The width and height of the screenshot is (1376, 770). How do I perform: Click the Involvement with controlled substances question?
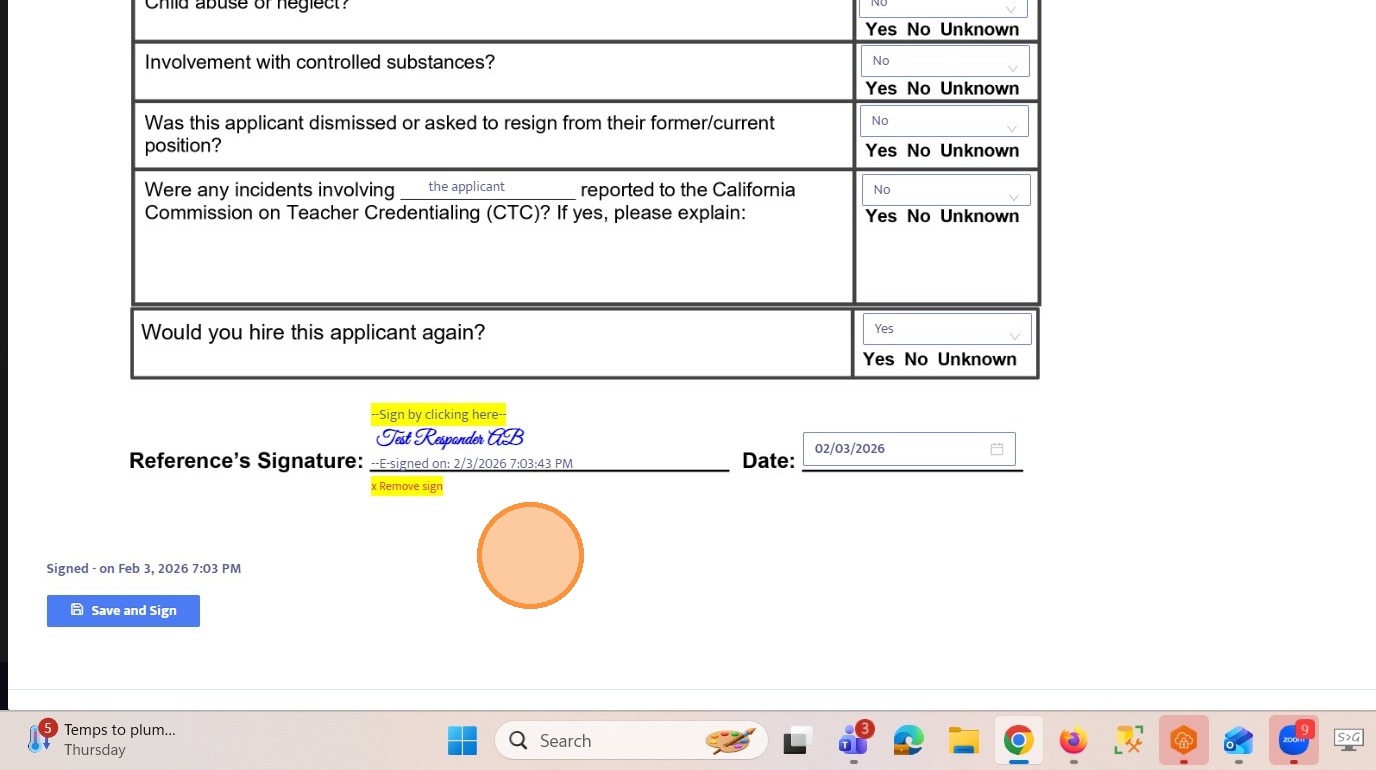[320, 62]
